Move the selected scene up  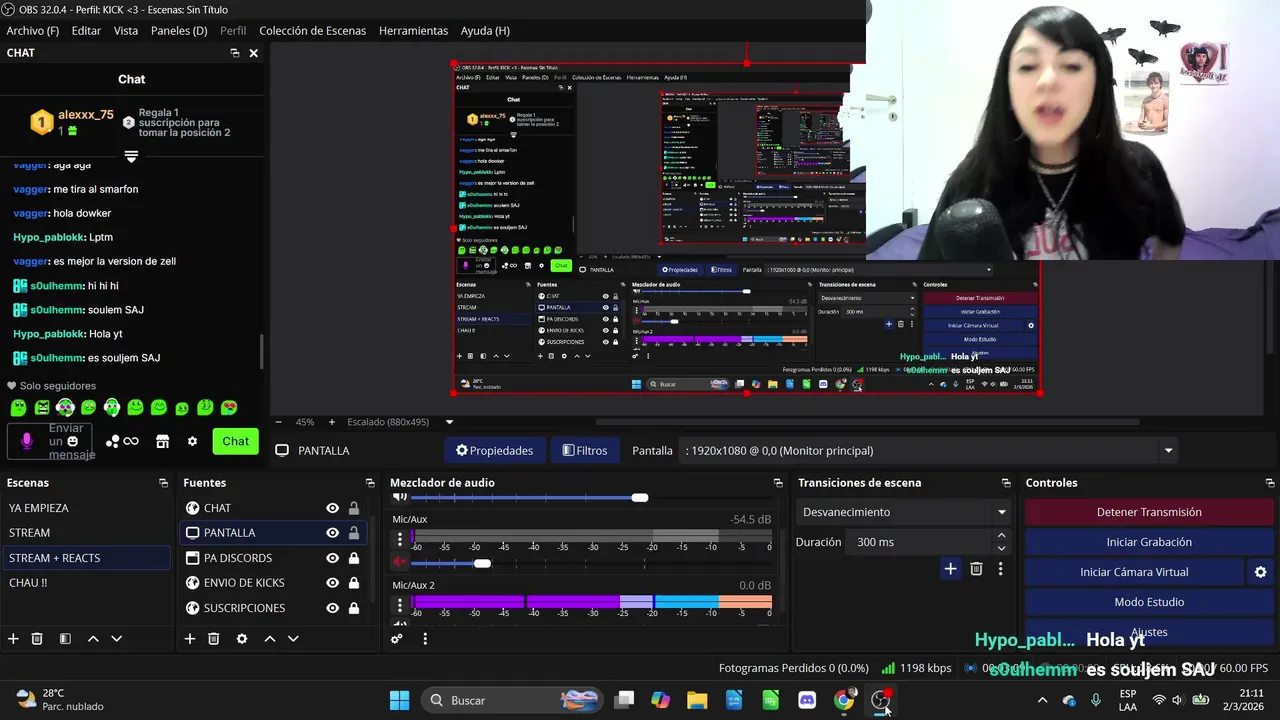coord(93,639)
